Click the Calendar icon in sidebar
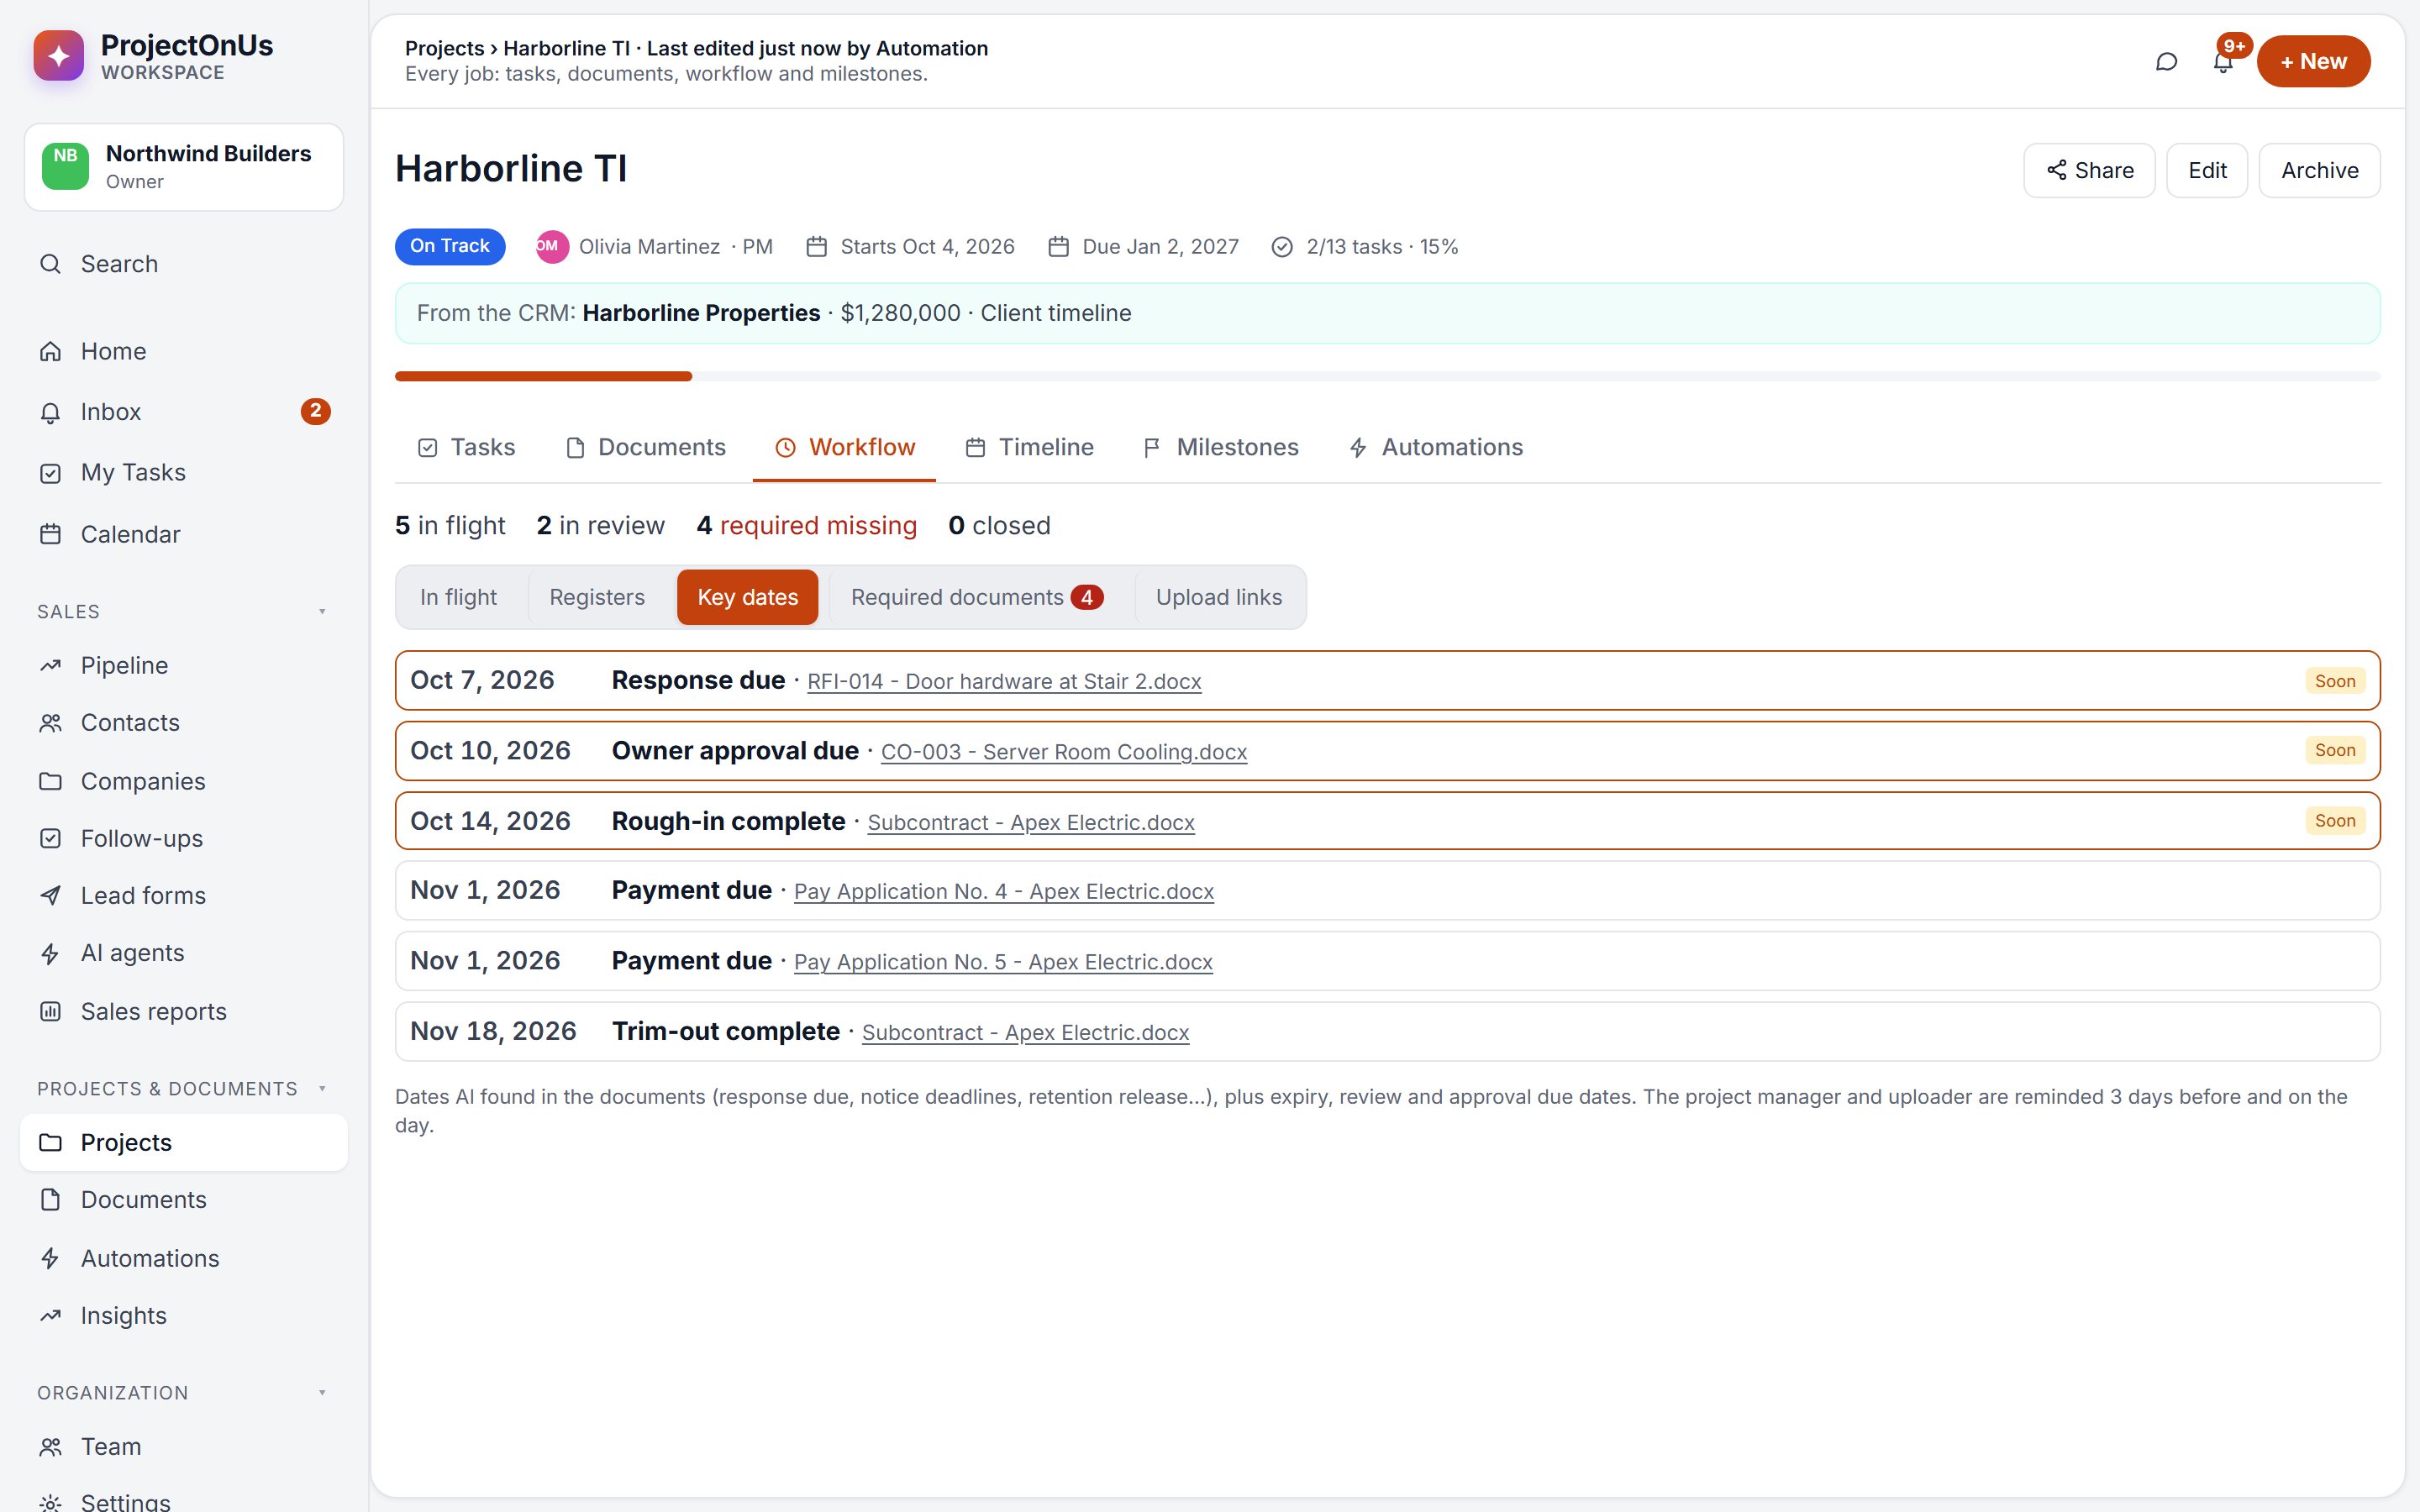This screenshot has height=1512, width=2420. pyautogui.click(x=50, y=534)
